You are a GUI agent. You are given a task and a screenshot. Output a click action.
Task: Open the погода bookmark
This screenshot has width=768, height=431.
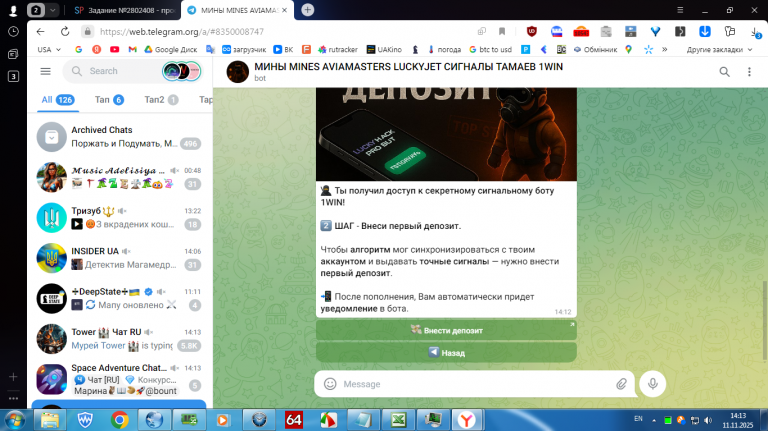[x=444, y=49]
